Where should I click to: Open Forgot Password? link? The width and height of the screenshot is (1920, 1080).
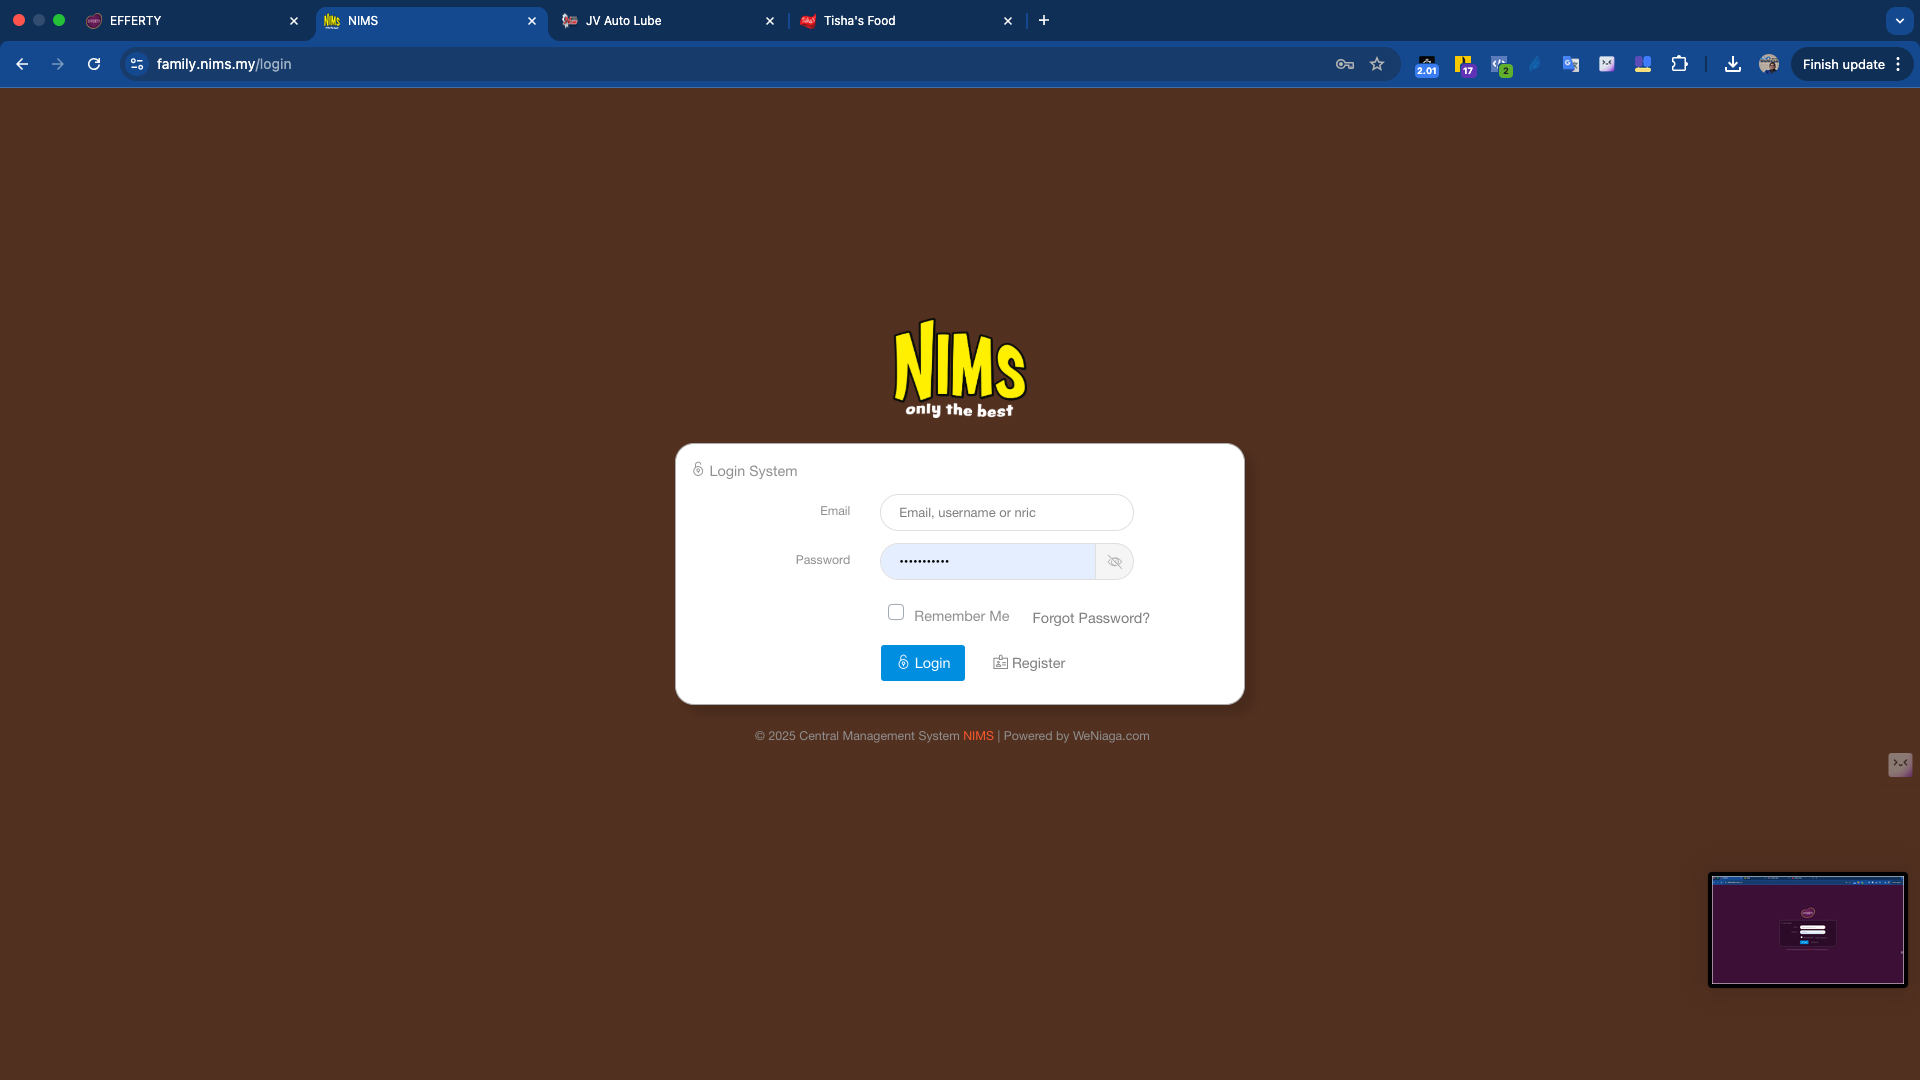[x=1091, y=618]
